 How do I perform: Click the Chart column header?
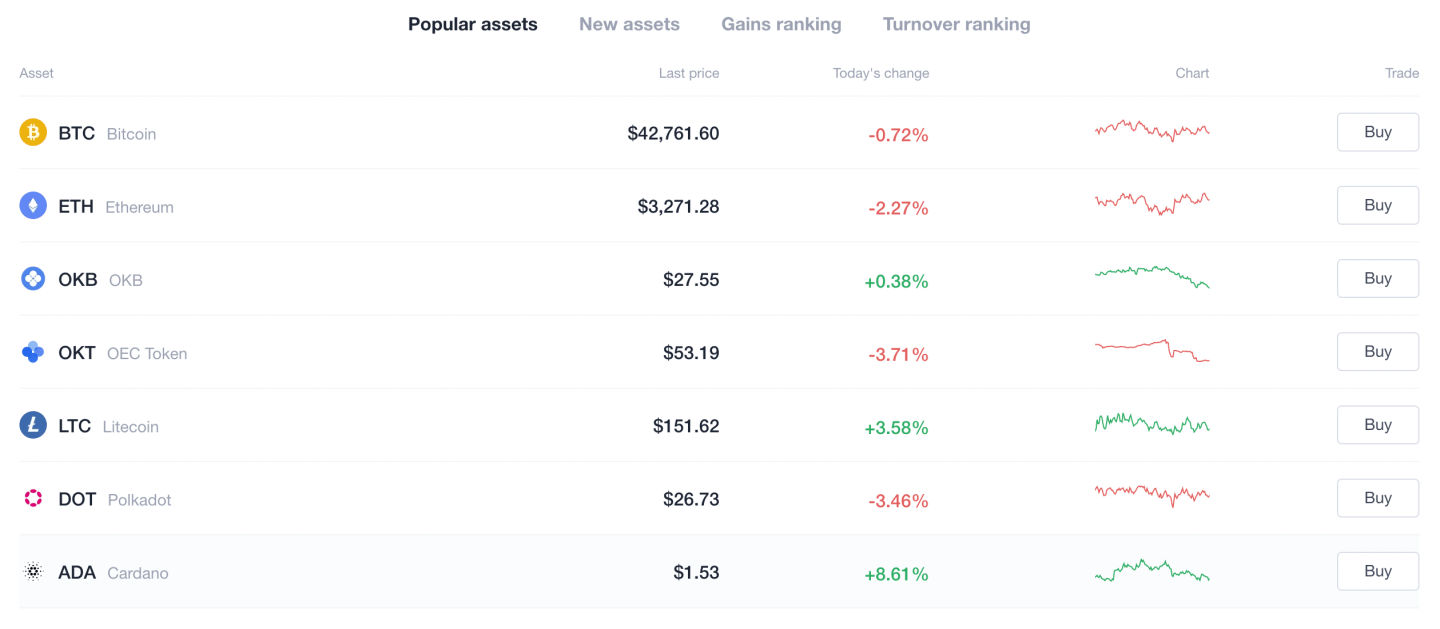point(1192,73)
